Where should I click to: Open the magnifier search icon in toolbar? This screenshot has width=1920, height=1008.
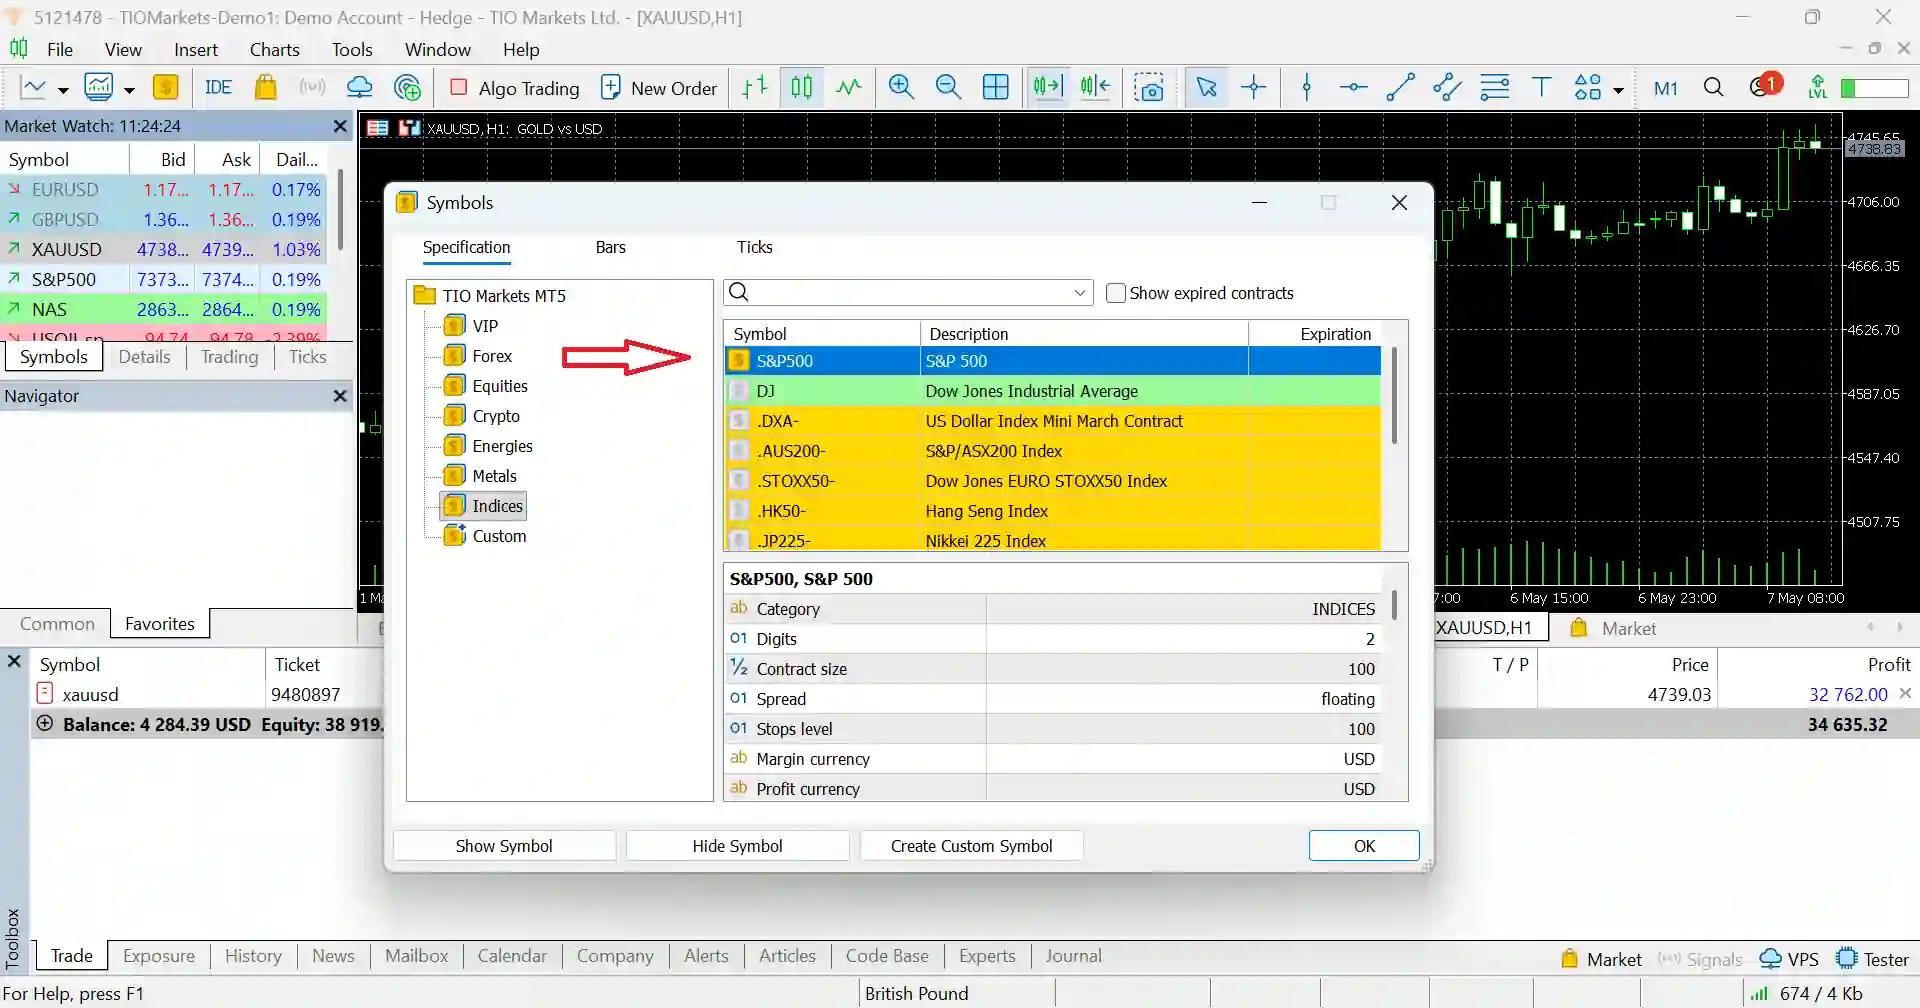(x=1713, y=88)
